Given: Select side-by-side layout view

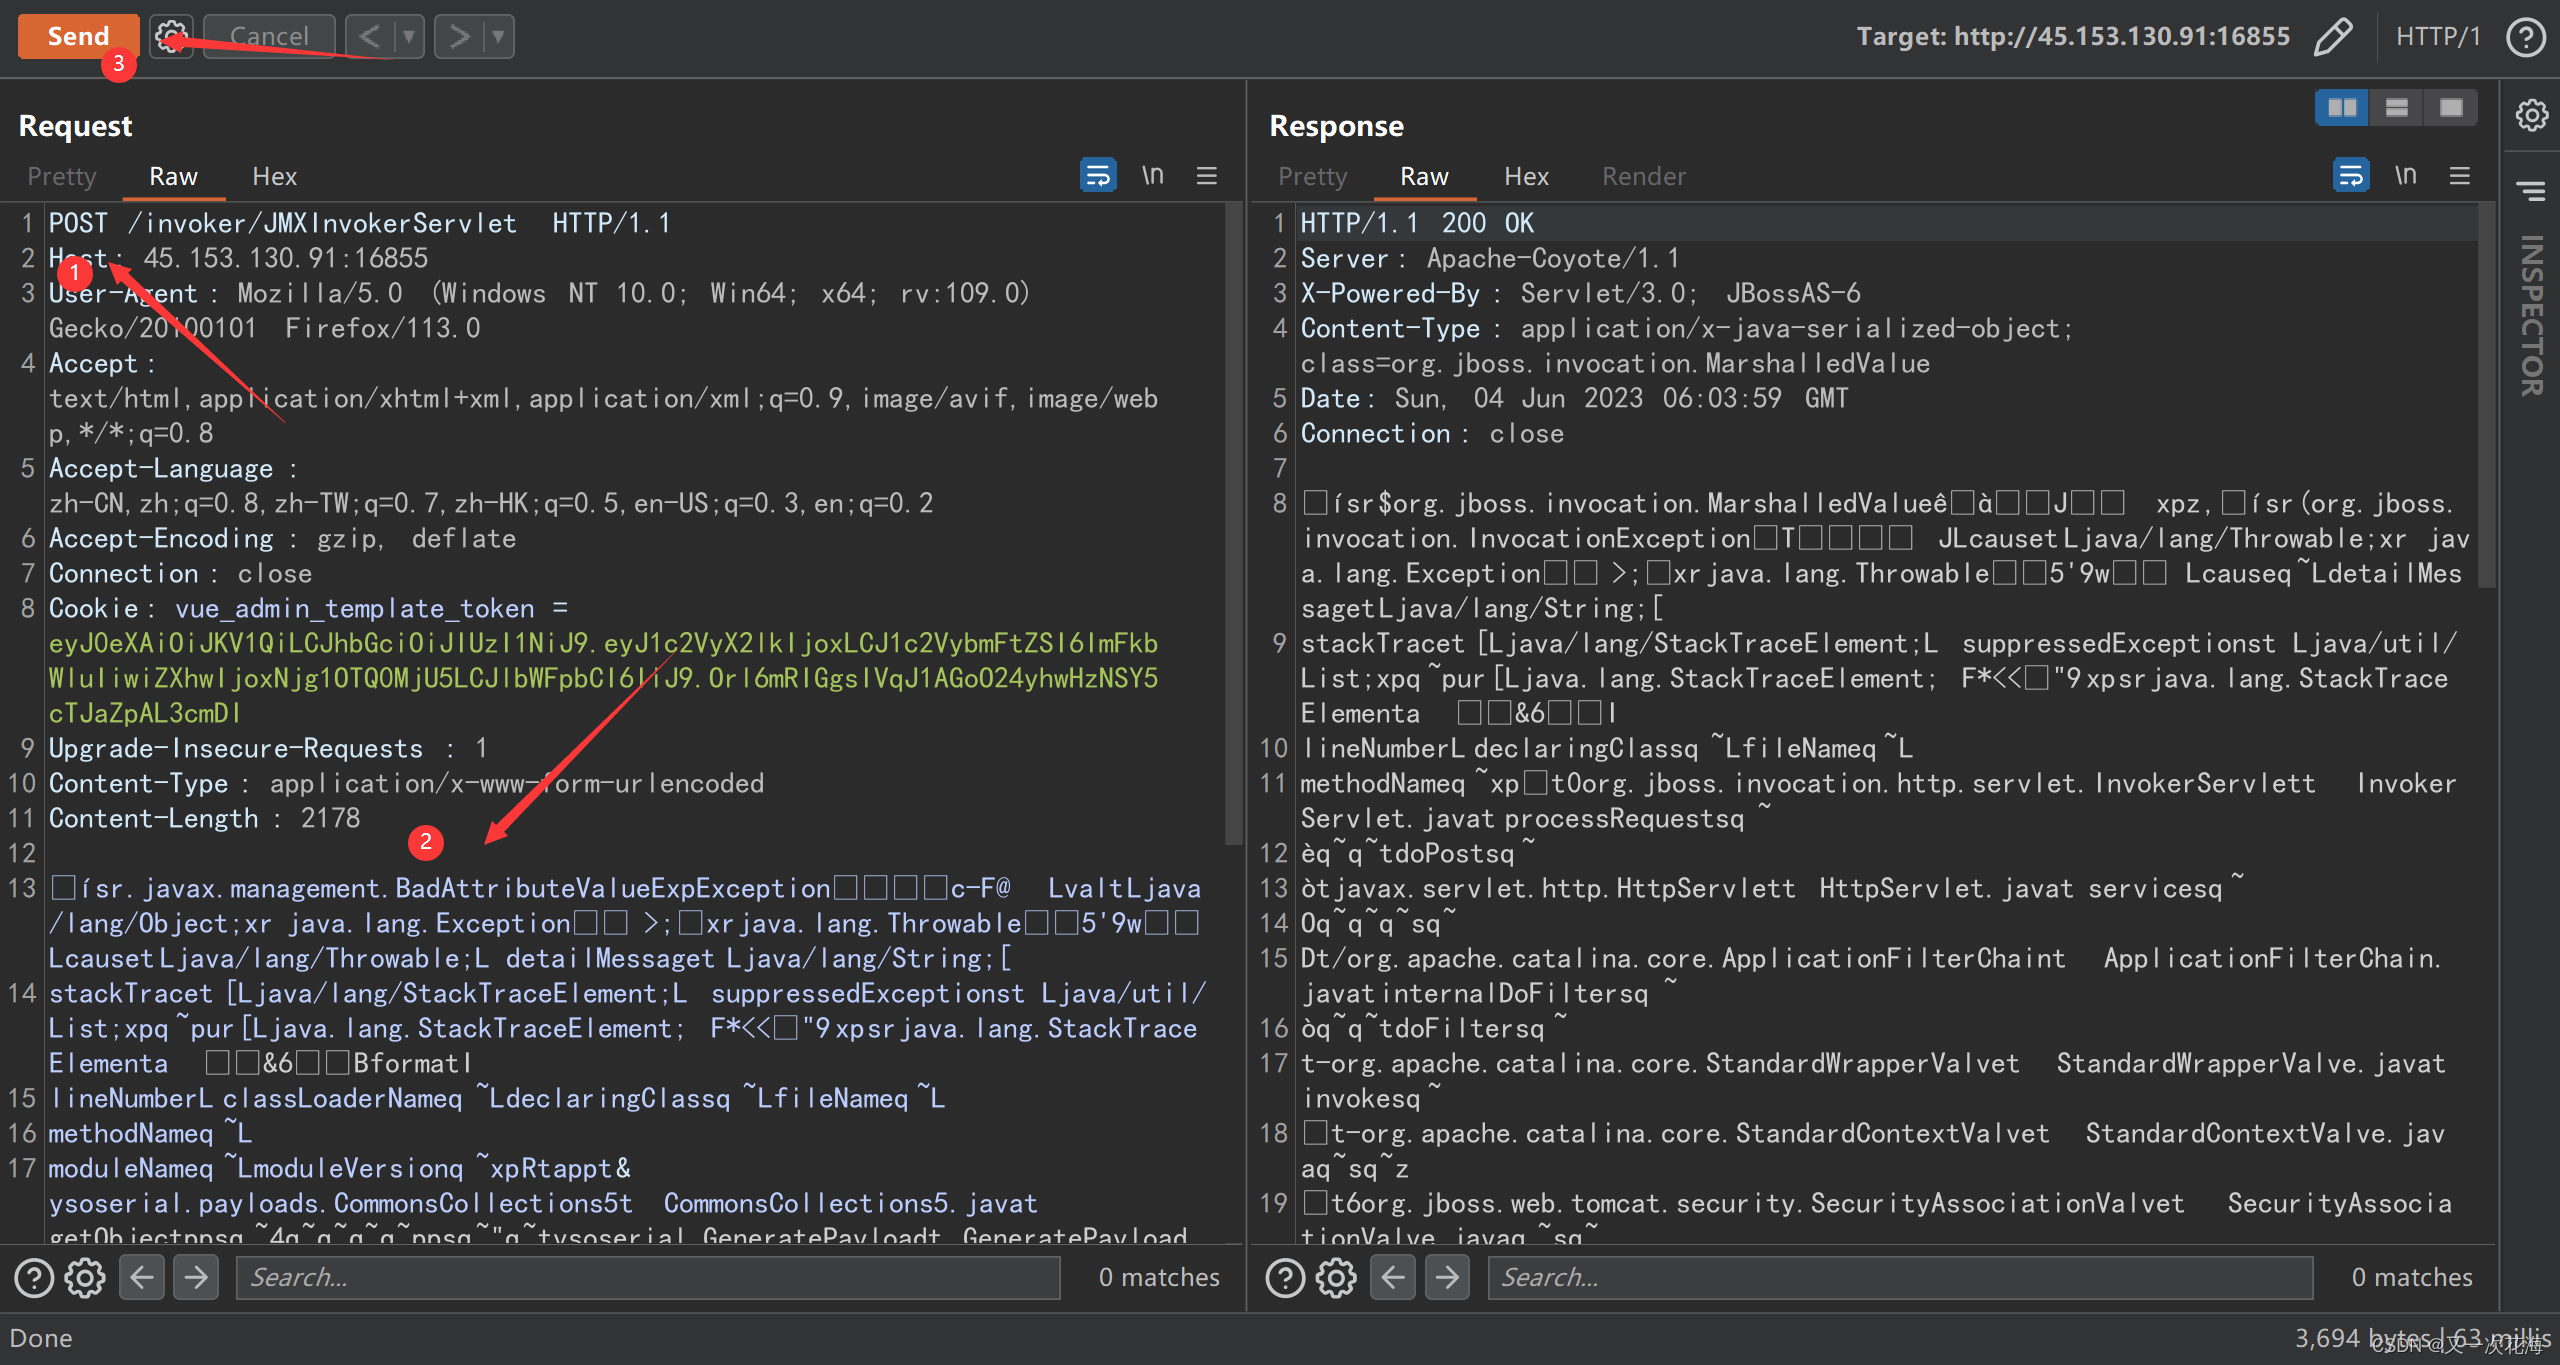Looking at the screenshot, I should click(2342, 107).
